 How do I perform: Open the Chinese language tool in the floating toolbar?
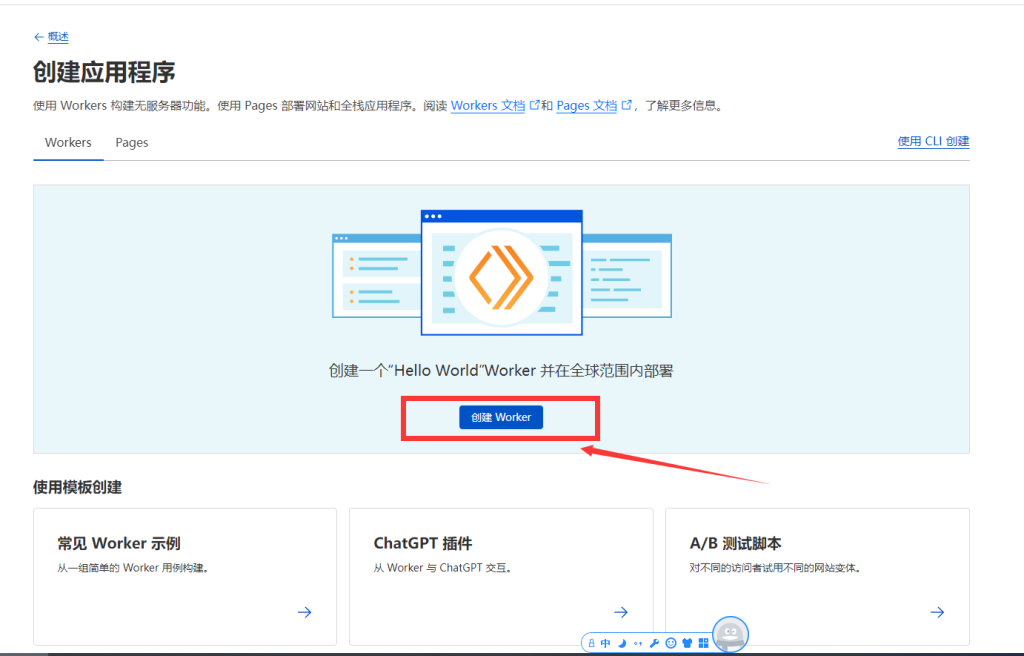605,643
